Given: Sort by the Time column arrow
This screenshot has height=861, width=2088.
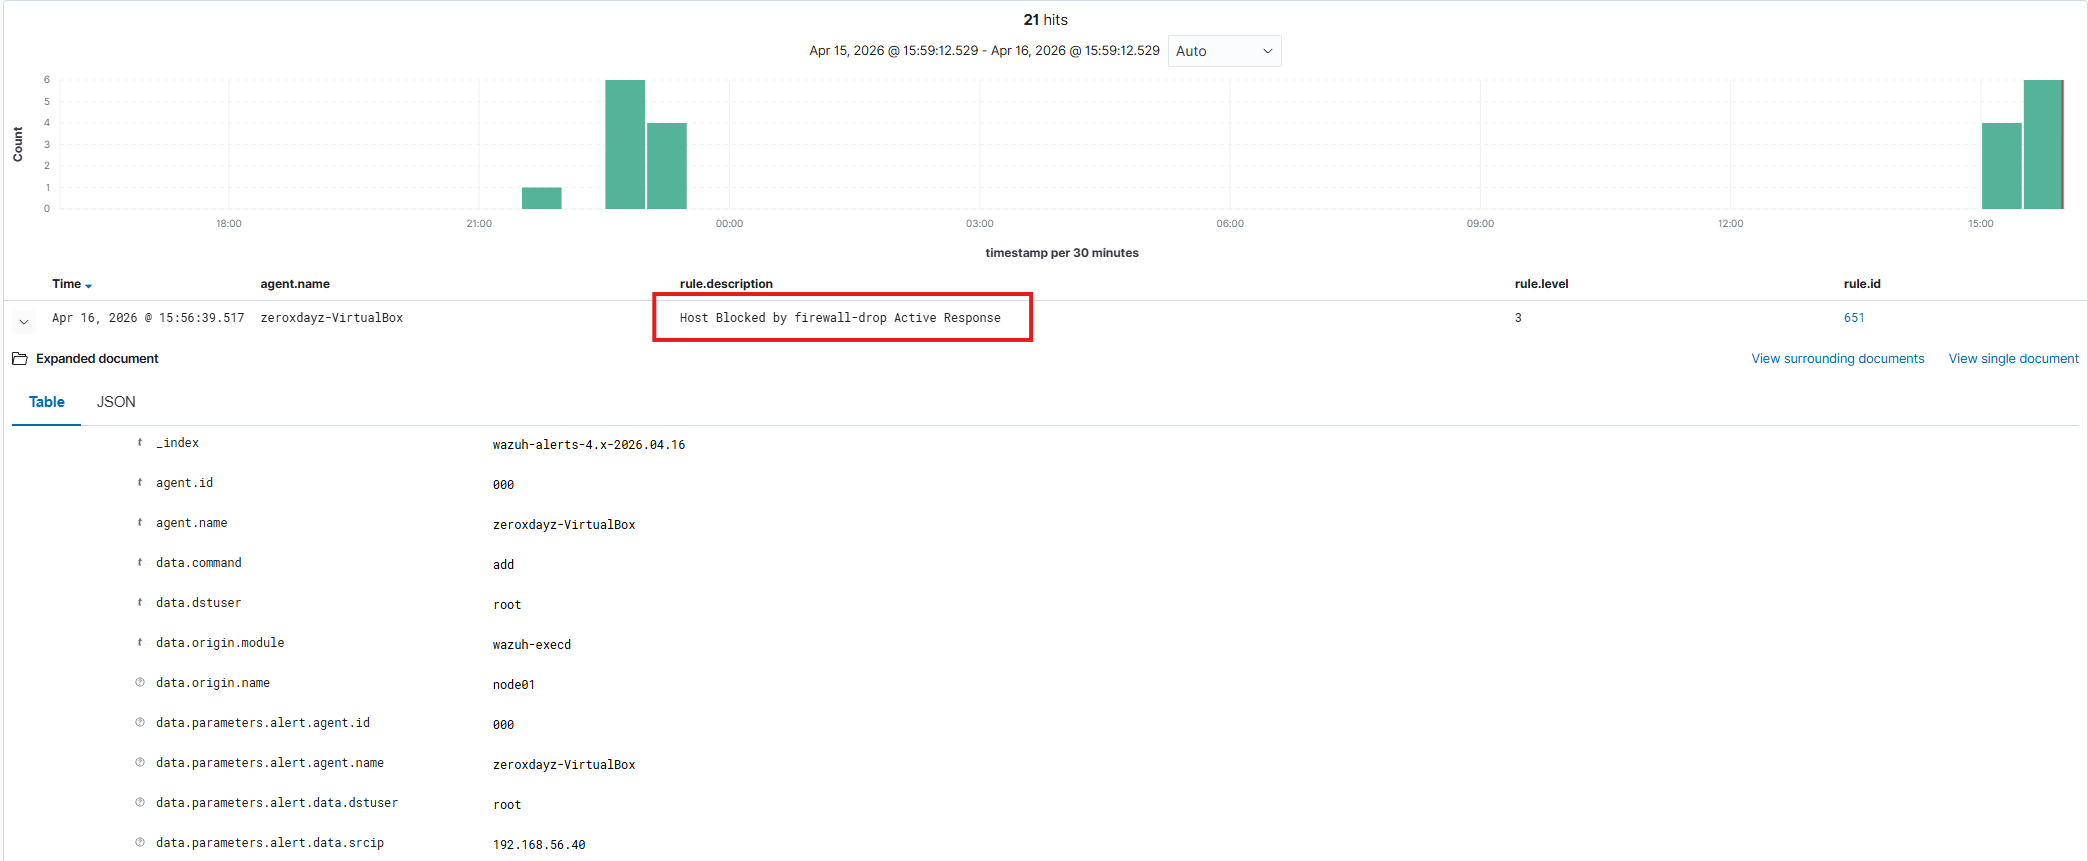Looking at the screenshot, I should 89,286.
